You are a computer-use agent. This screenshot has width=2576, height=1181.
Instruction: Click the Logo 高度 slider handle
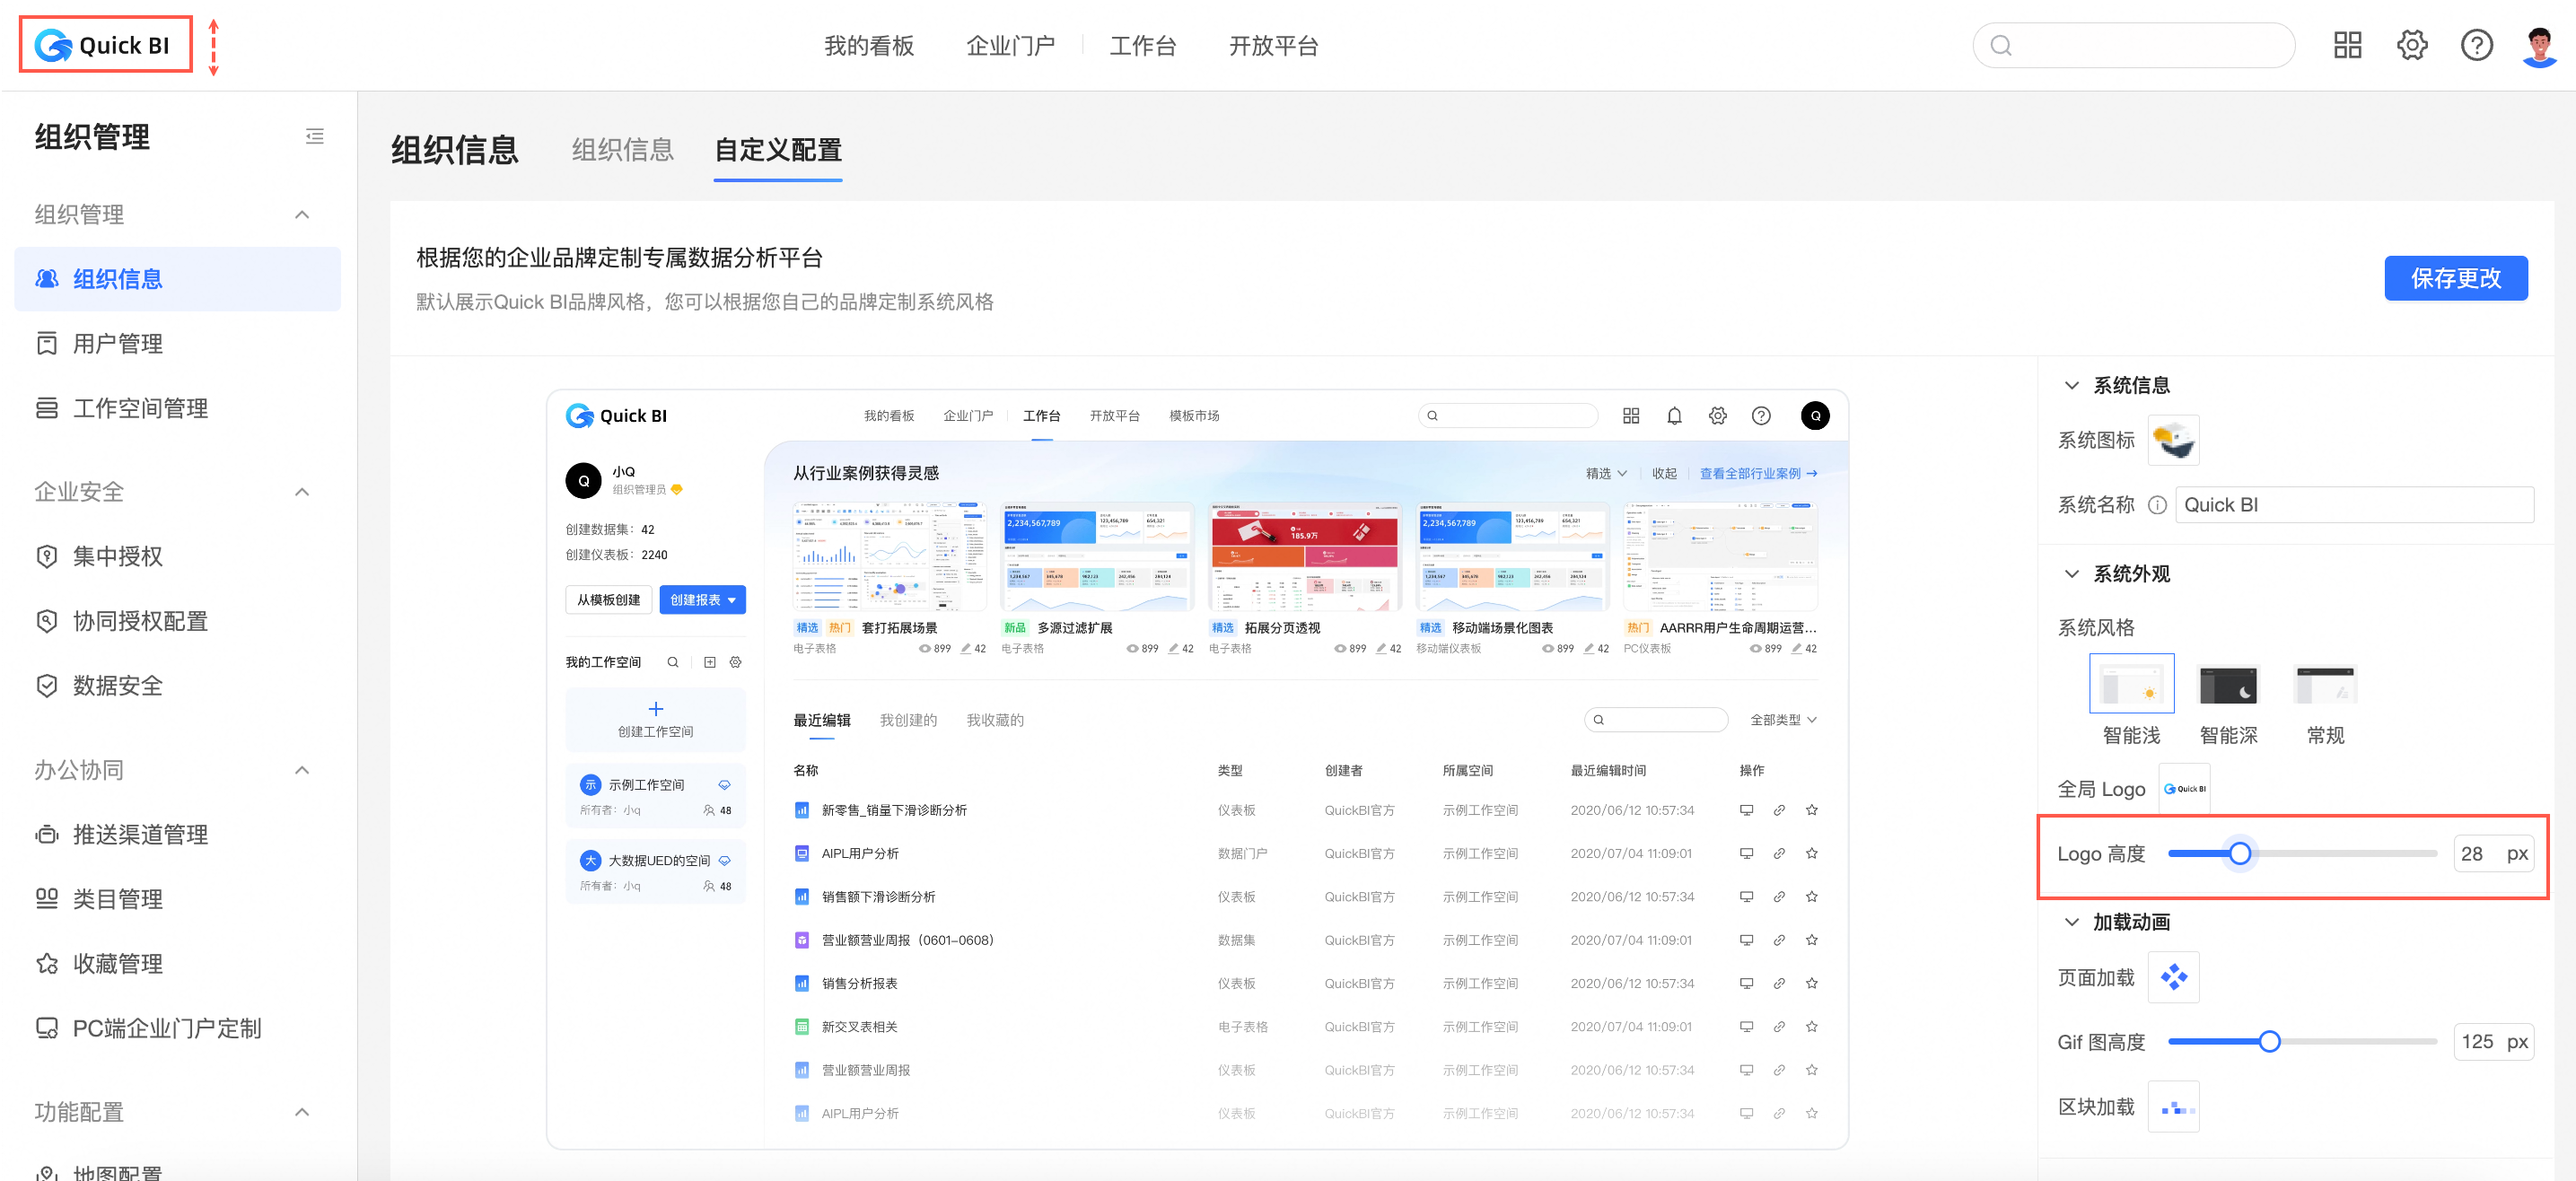point(2239,853)
